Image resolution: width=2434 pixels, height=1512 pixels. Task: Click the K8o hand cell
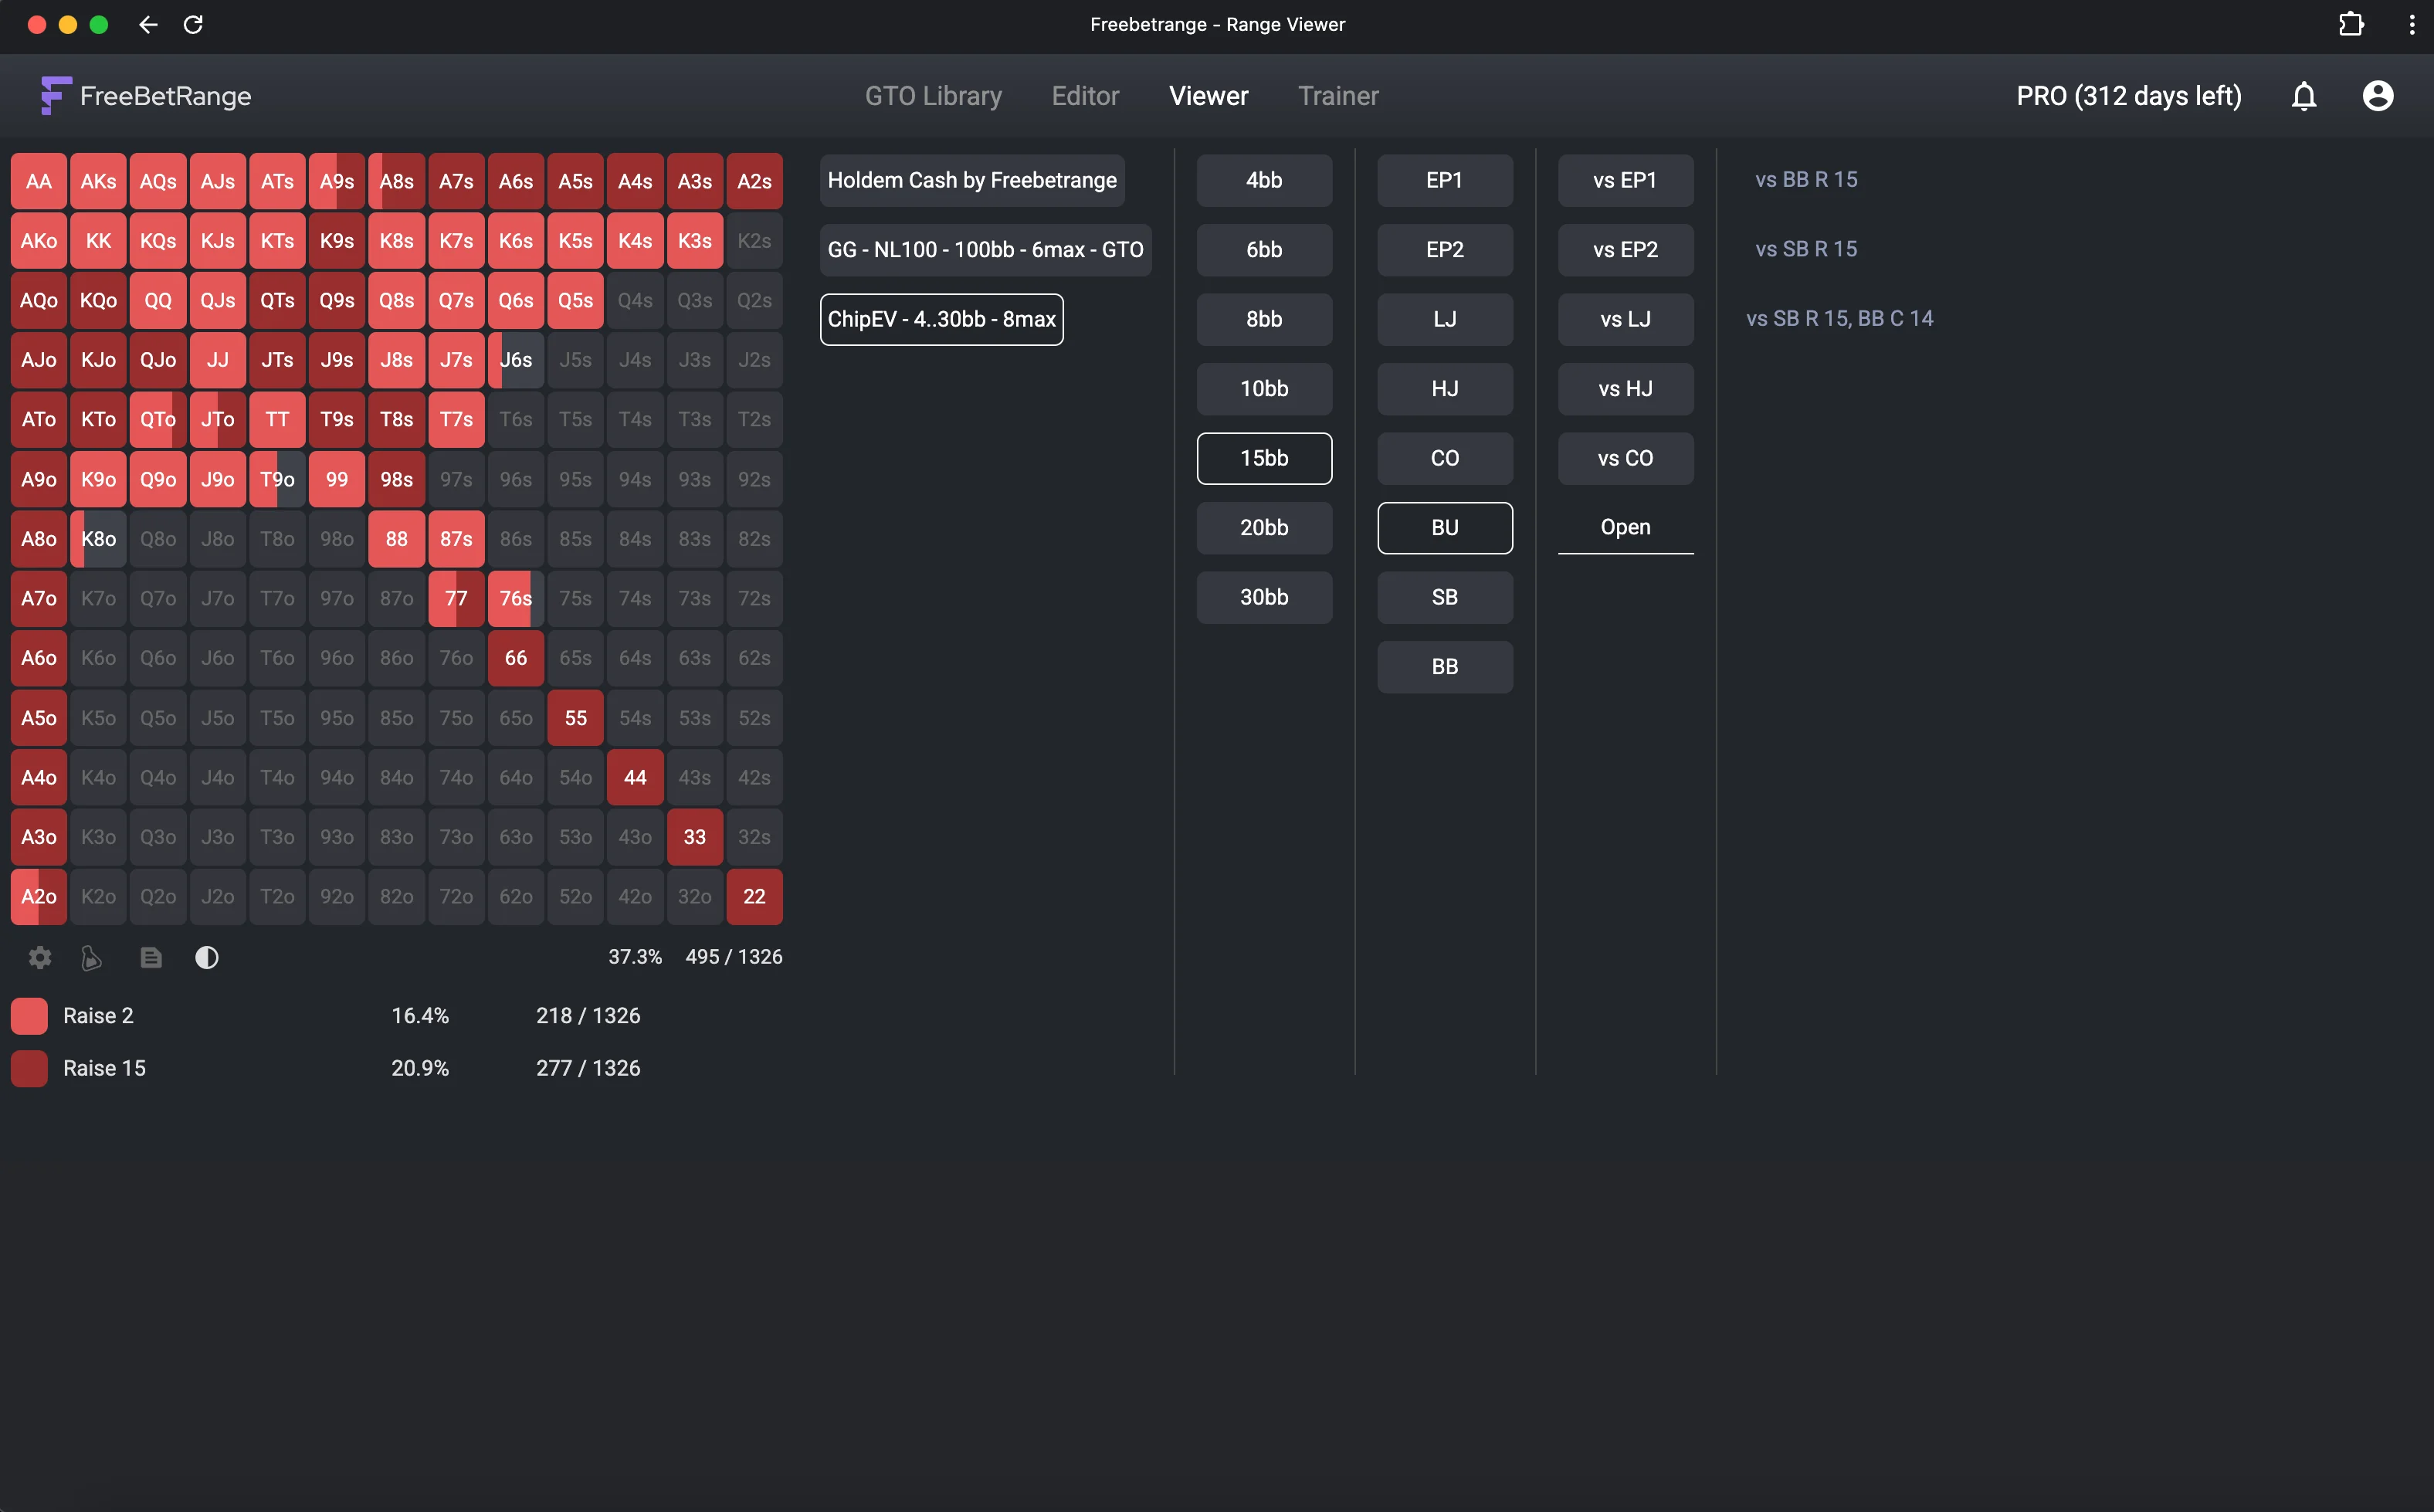pos(98,539)
